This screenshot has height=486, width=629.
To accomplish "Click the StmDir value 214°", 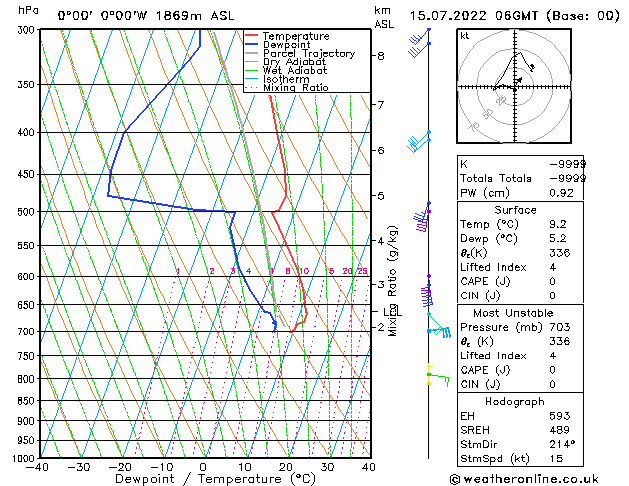I will tap(562, 444).
